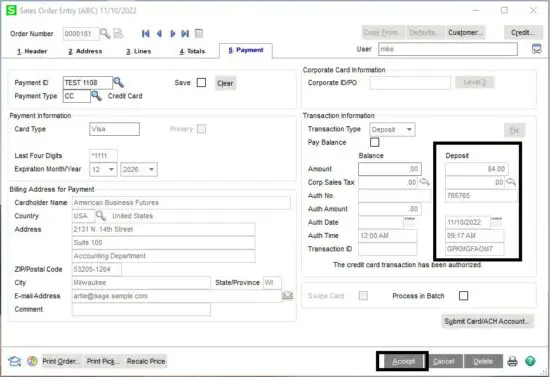Click the Print Pick button
This screenshot has width=550, height=377.
pos(102,361)
